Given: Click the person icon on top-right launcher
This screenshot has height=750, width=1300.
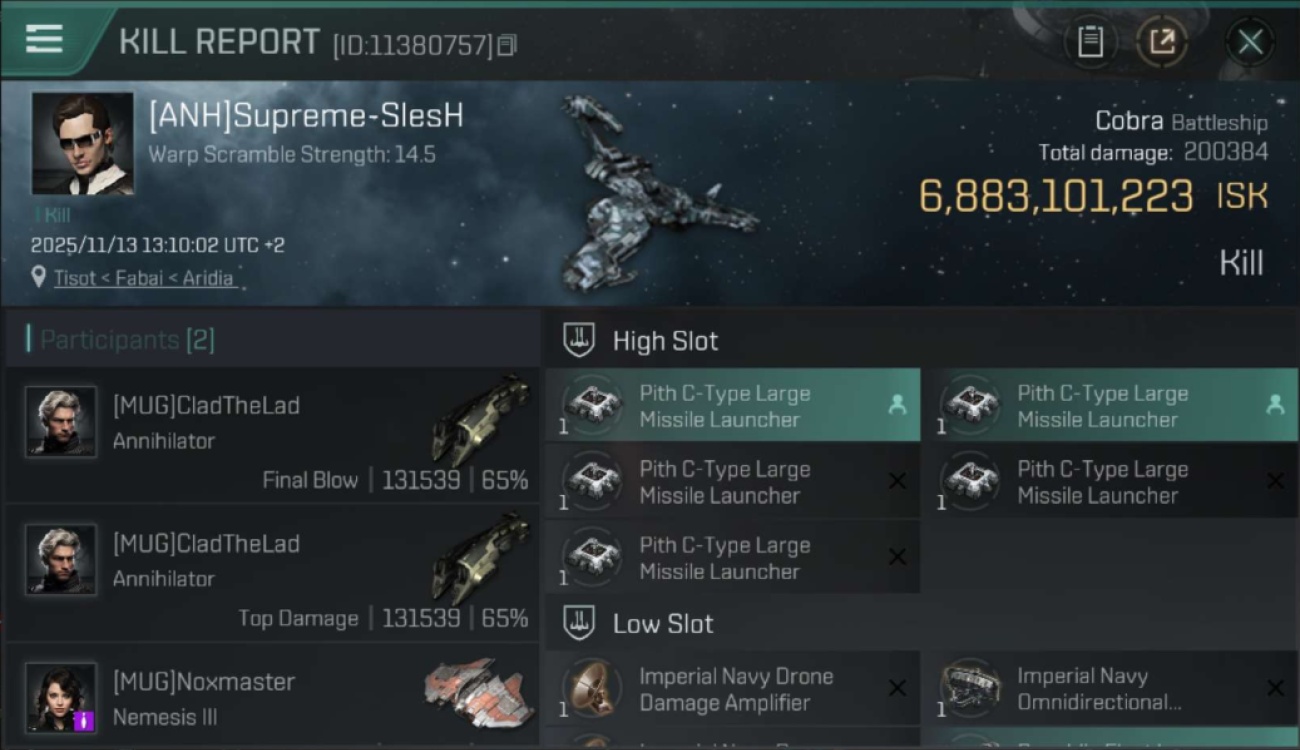Looking at the screenshot, I should pyautogui.click(x=1275, y=404).
